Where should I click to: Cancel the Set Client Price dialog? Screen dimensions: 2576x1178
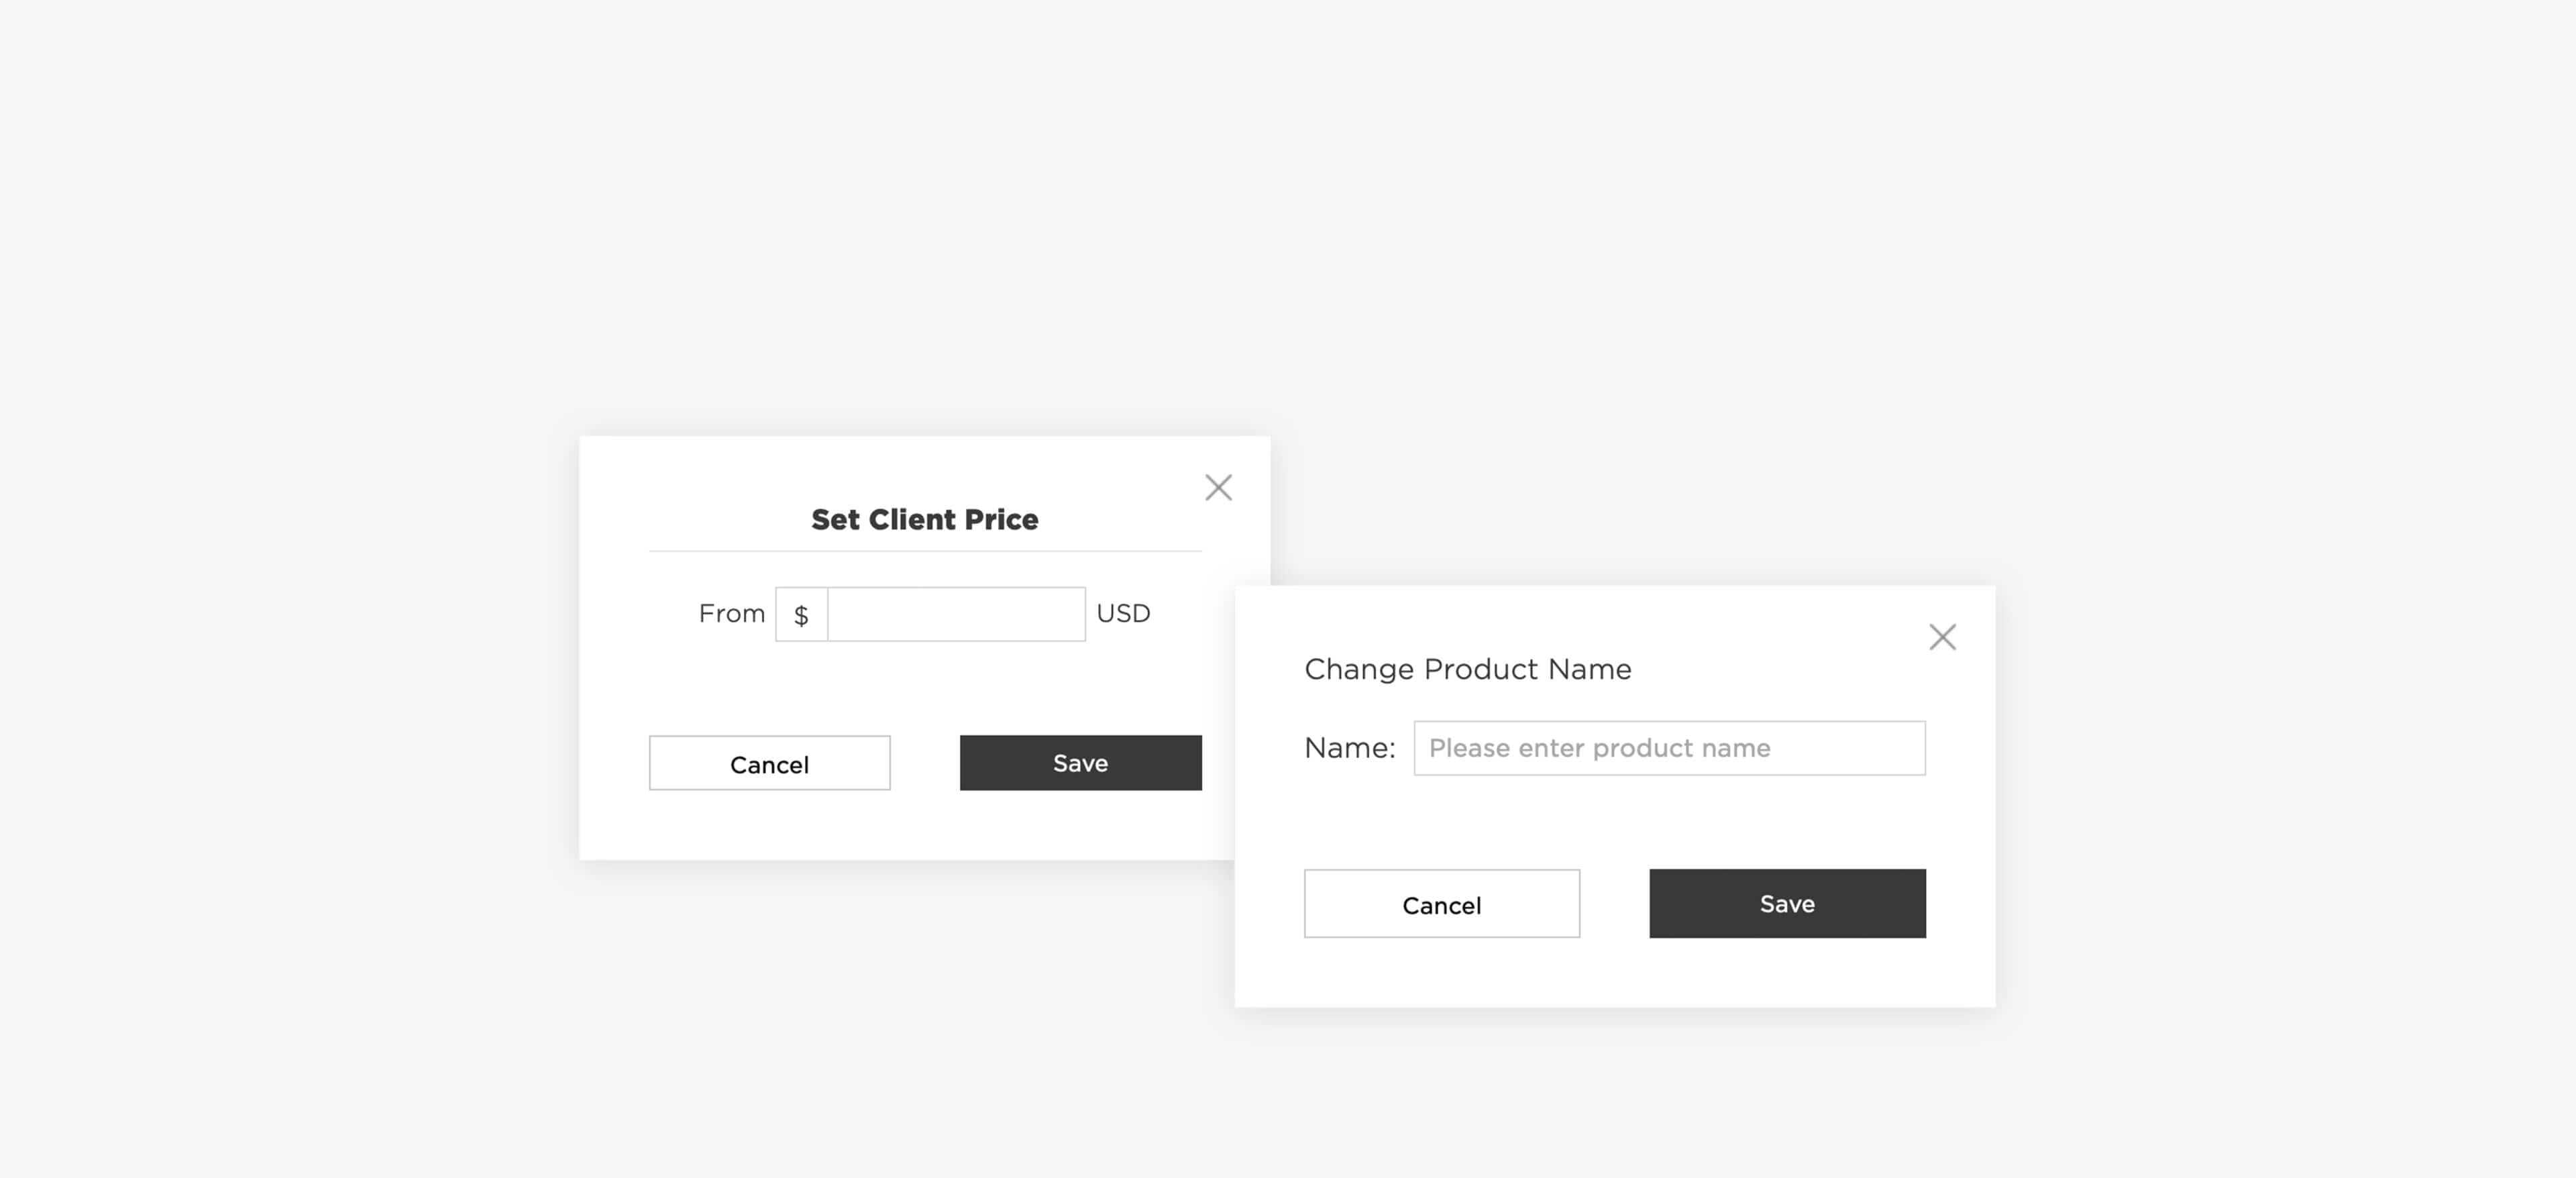pyautogui.click(x=769, y=763)
